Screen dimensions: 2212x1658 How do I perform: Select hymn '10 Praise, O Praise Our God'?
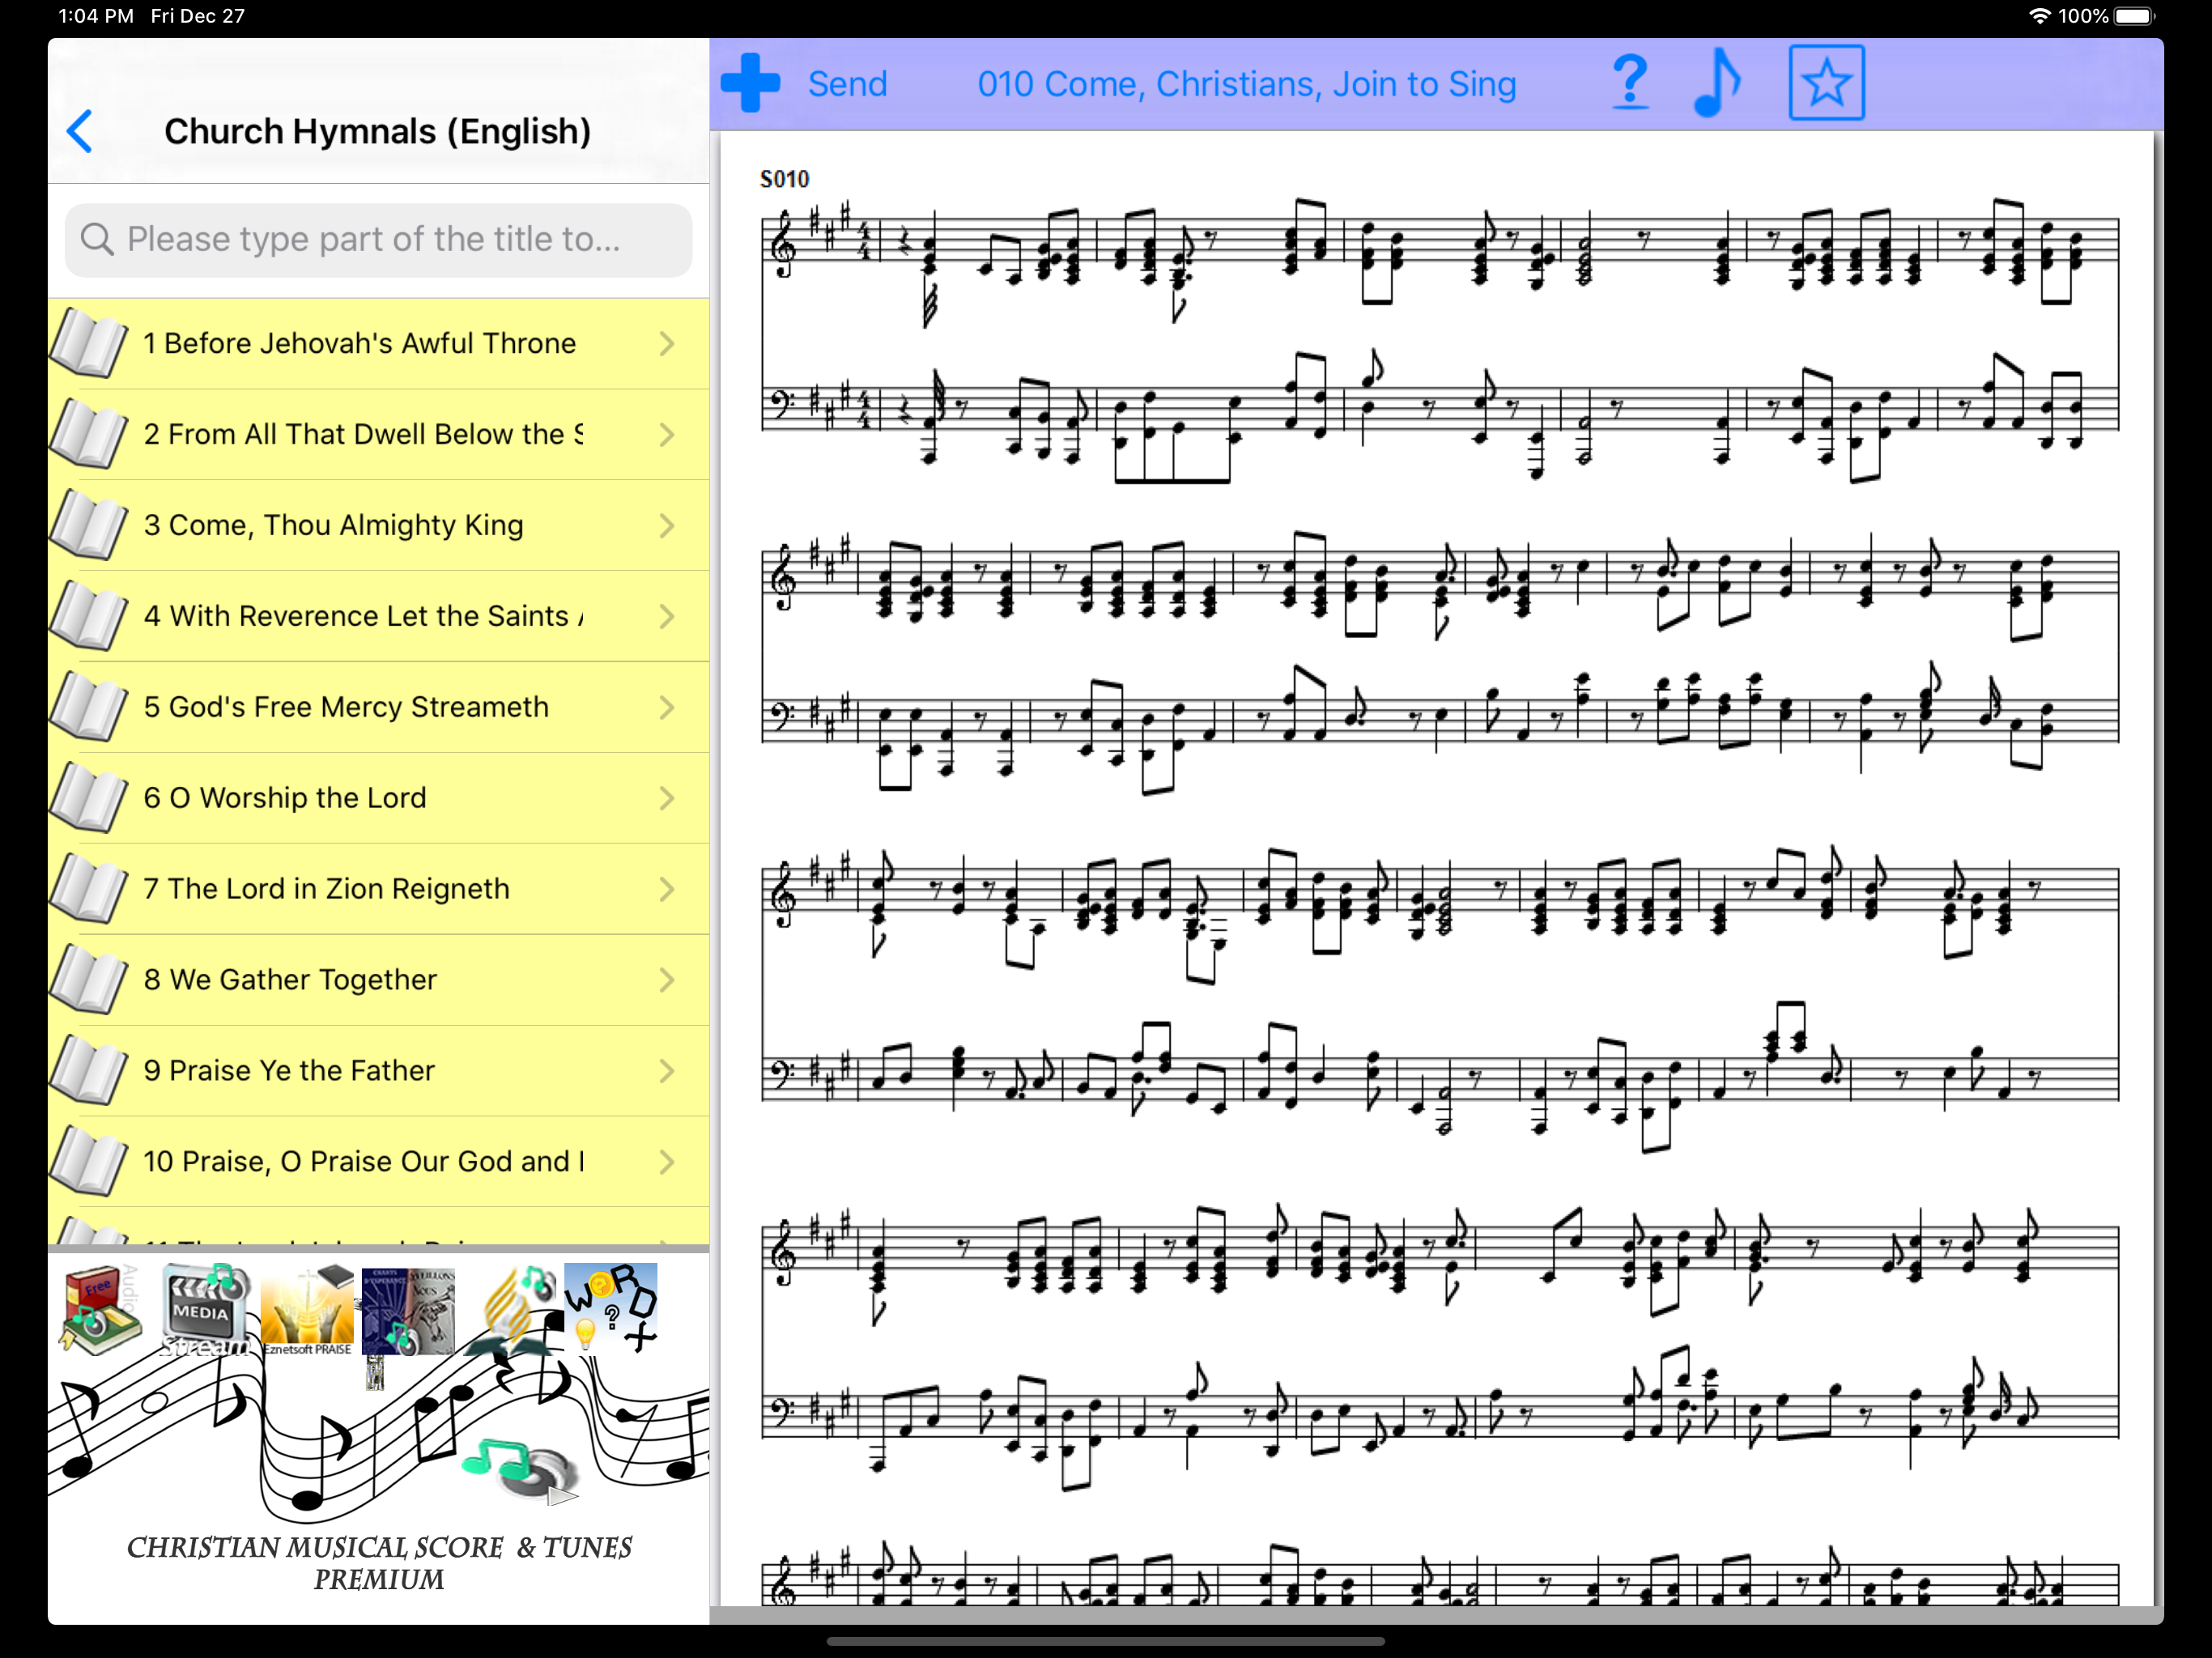pyautogui.click(x=379, y=1162)
